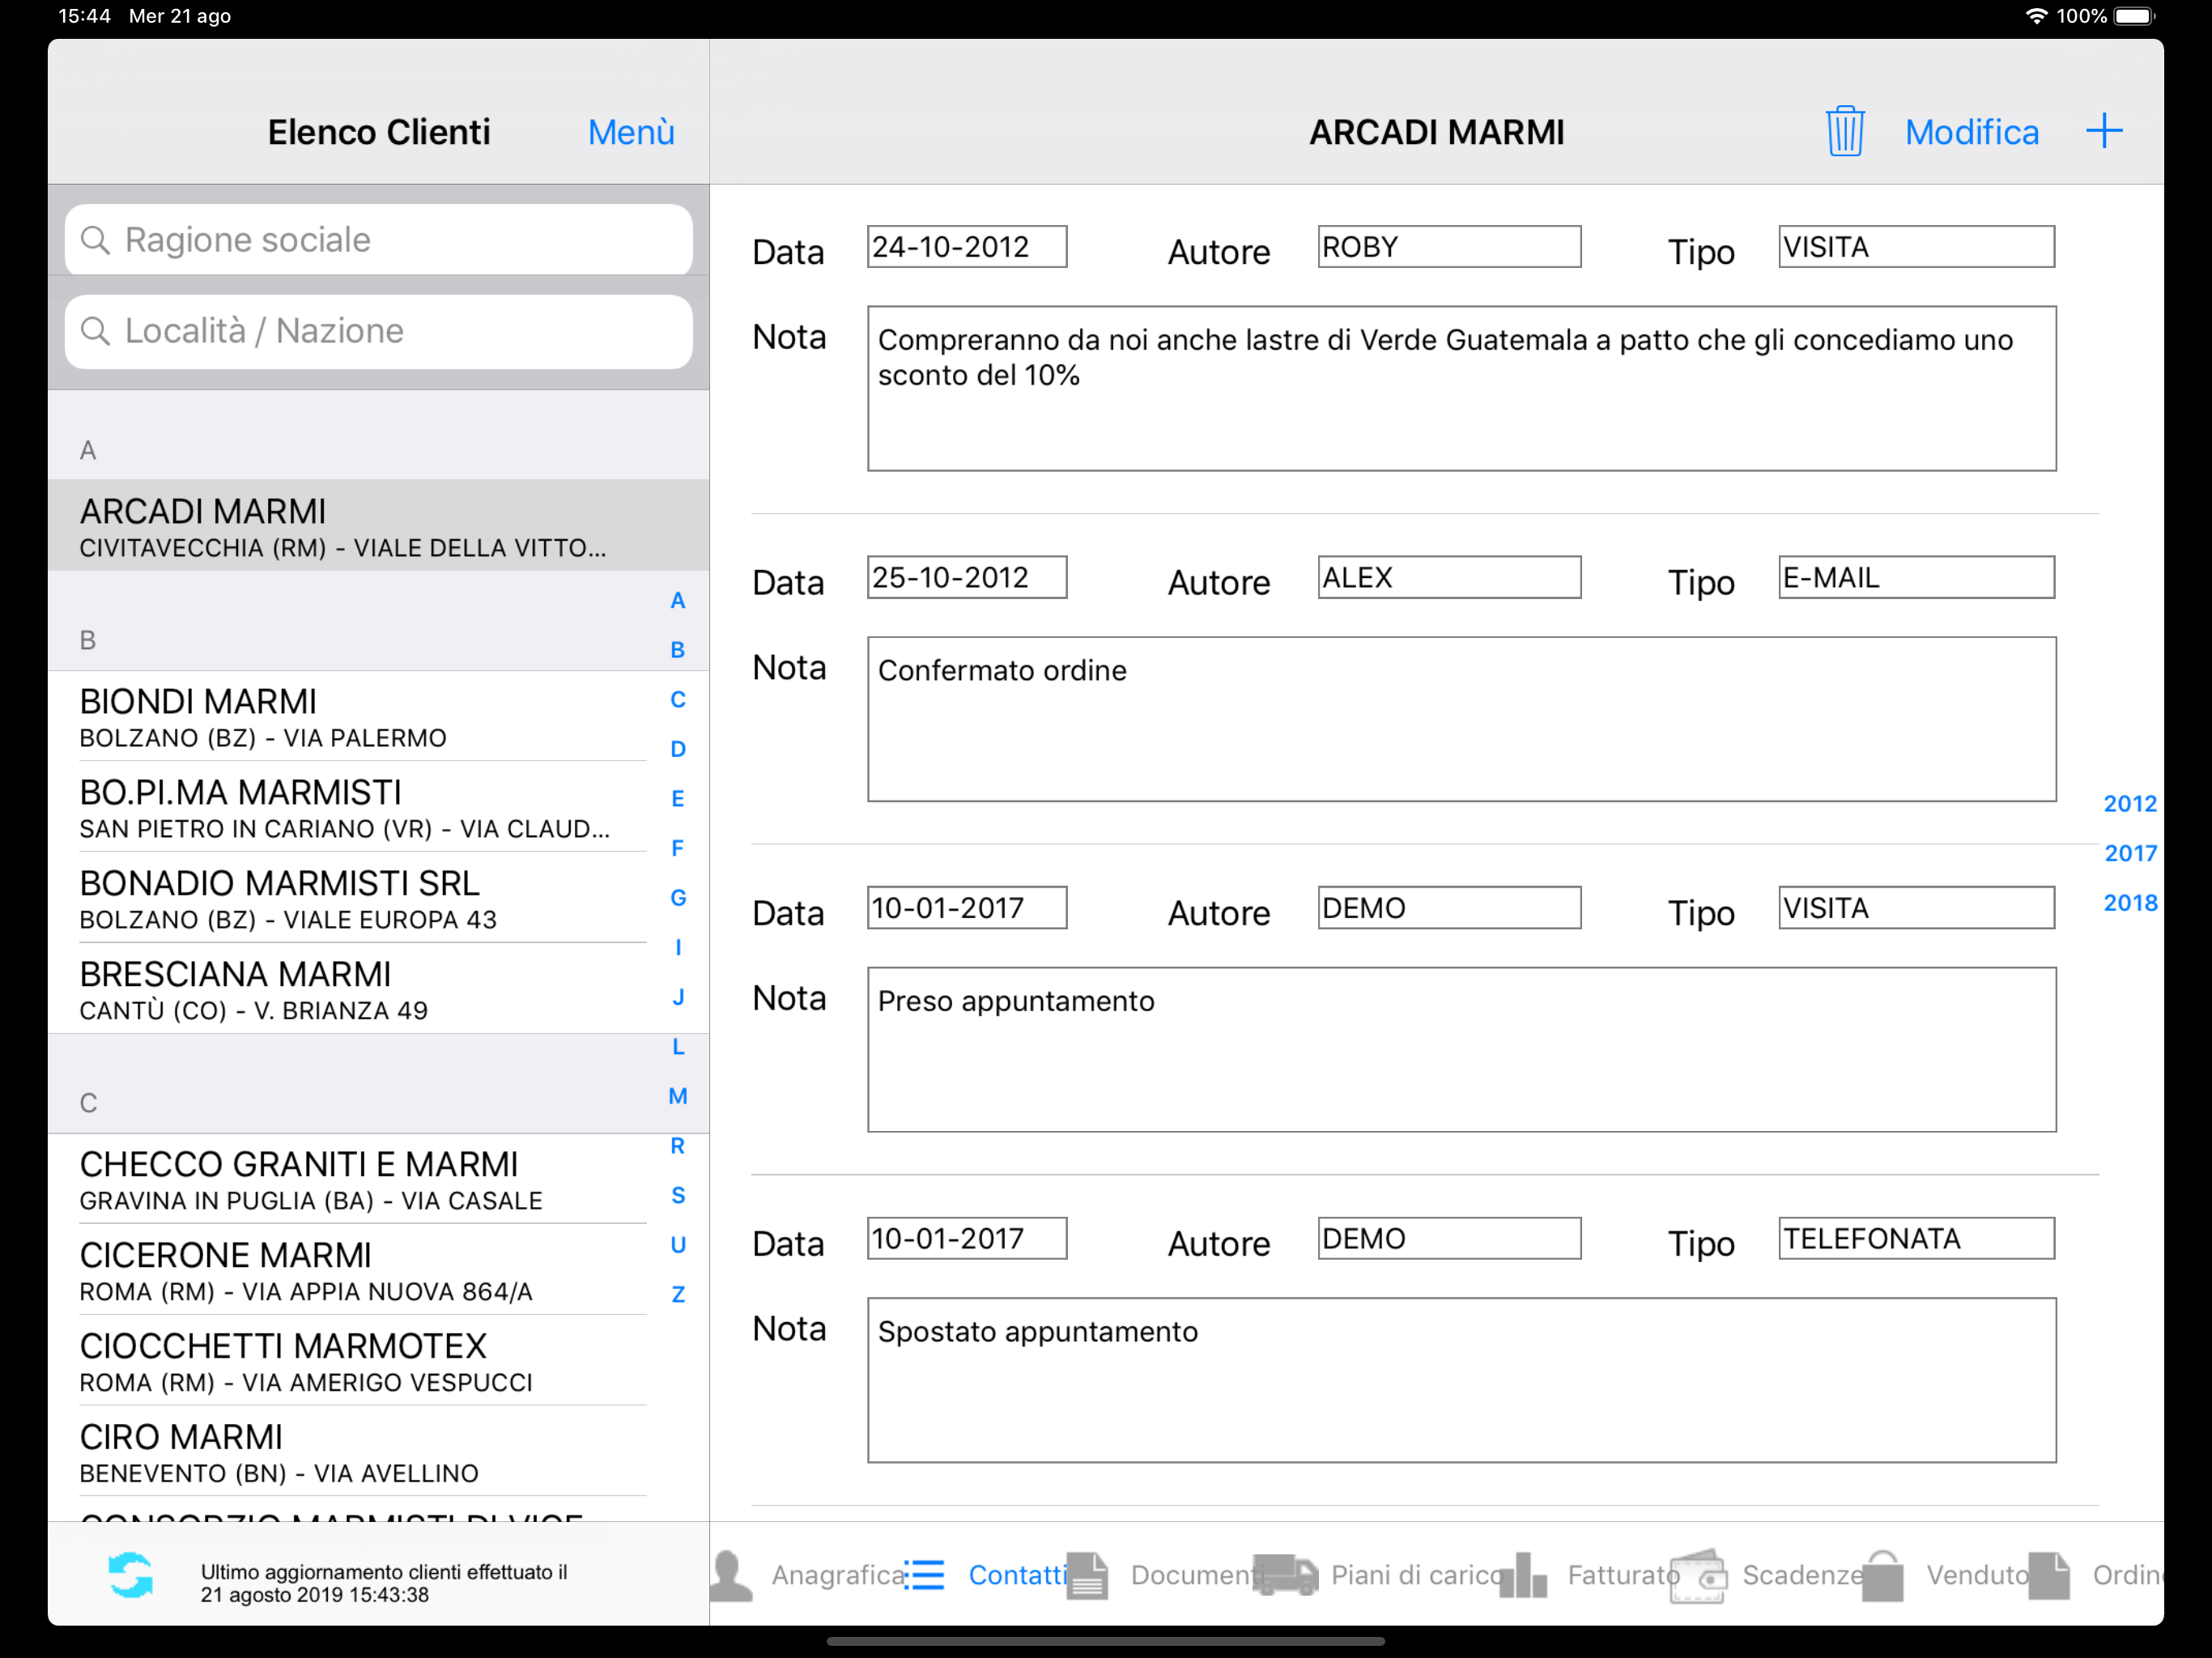Jump to letter D in client index
This screenshot has height=1658, width=2212.
[678, 749]
